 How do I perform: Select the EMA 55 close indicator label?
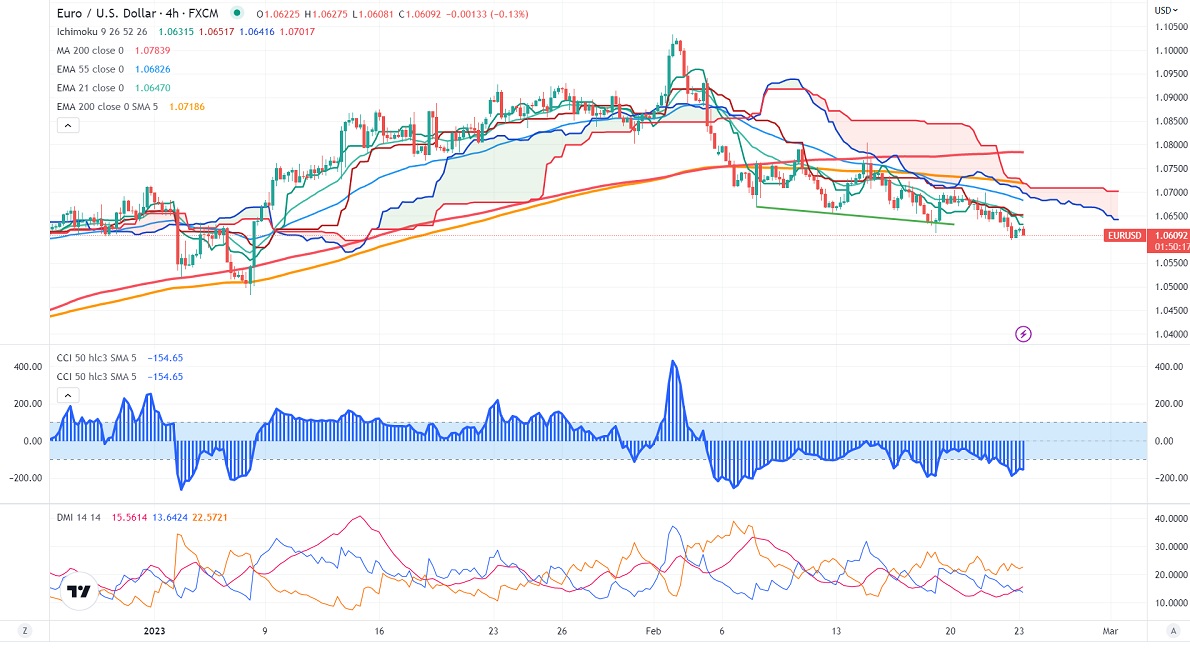tap(90, 69)
